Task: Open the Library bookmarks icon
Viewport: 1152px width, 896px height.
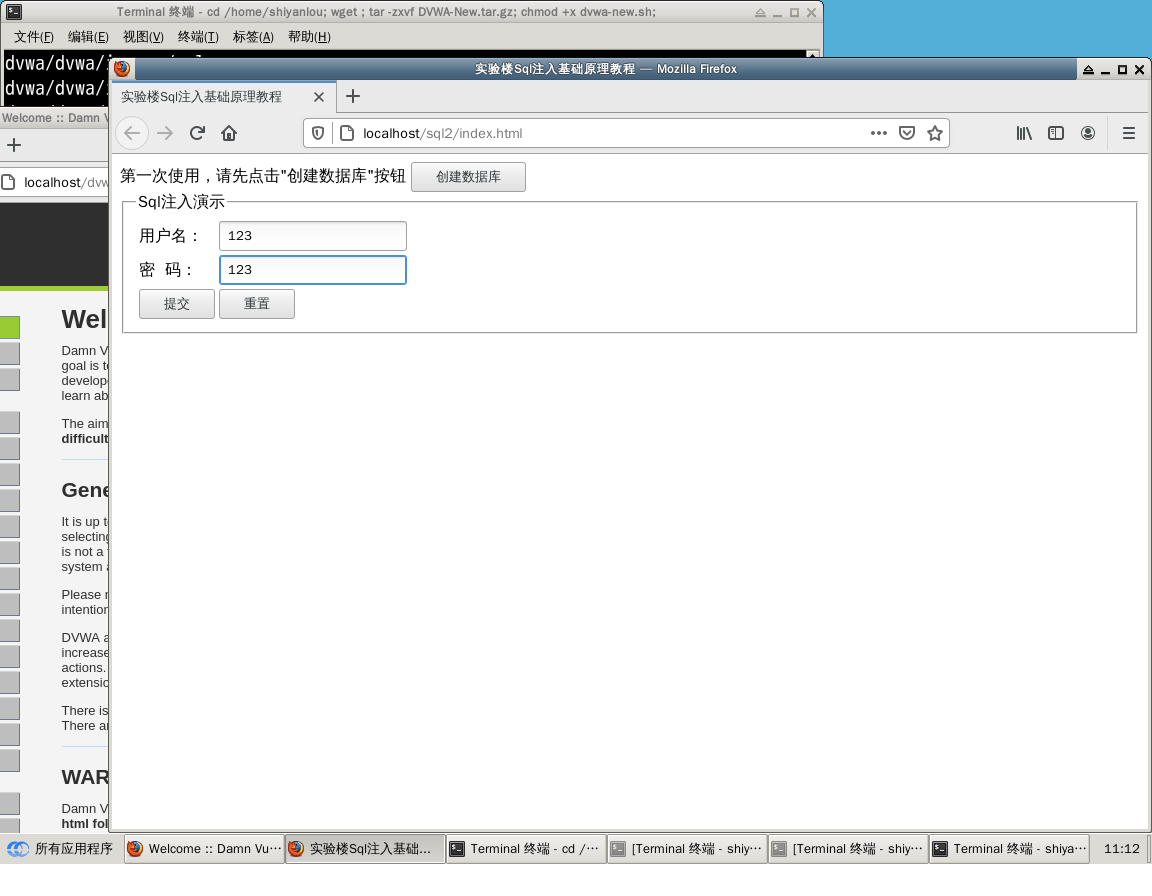Action: coord(1024,133)
